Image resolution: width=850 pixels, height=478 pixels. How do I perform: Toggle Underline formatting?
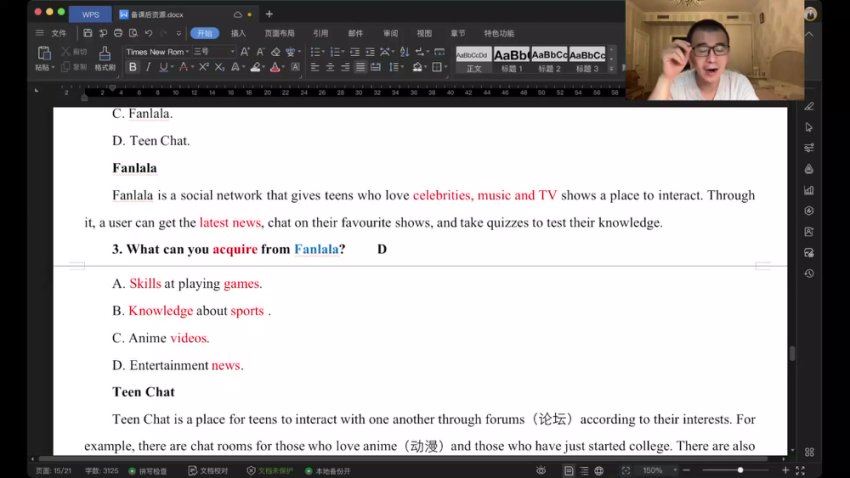point(163,67)
